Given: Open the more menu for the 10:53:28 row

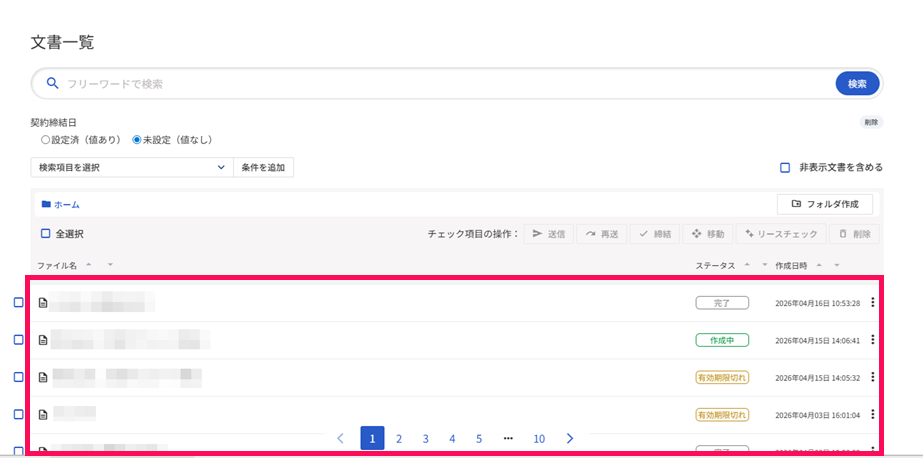Looking at the screenshot, I should tap(872, 303).
